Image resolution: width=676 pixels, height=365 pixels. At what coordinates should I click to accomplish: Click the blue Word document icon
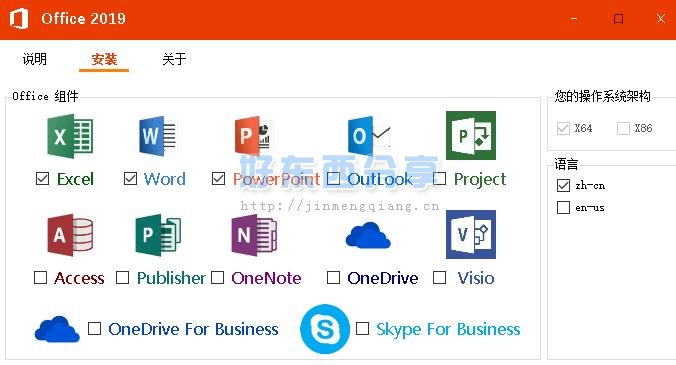click(x=158, y=136)
